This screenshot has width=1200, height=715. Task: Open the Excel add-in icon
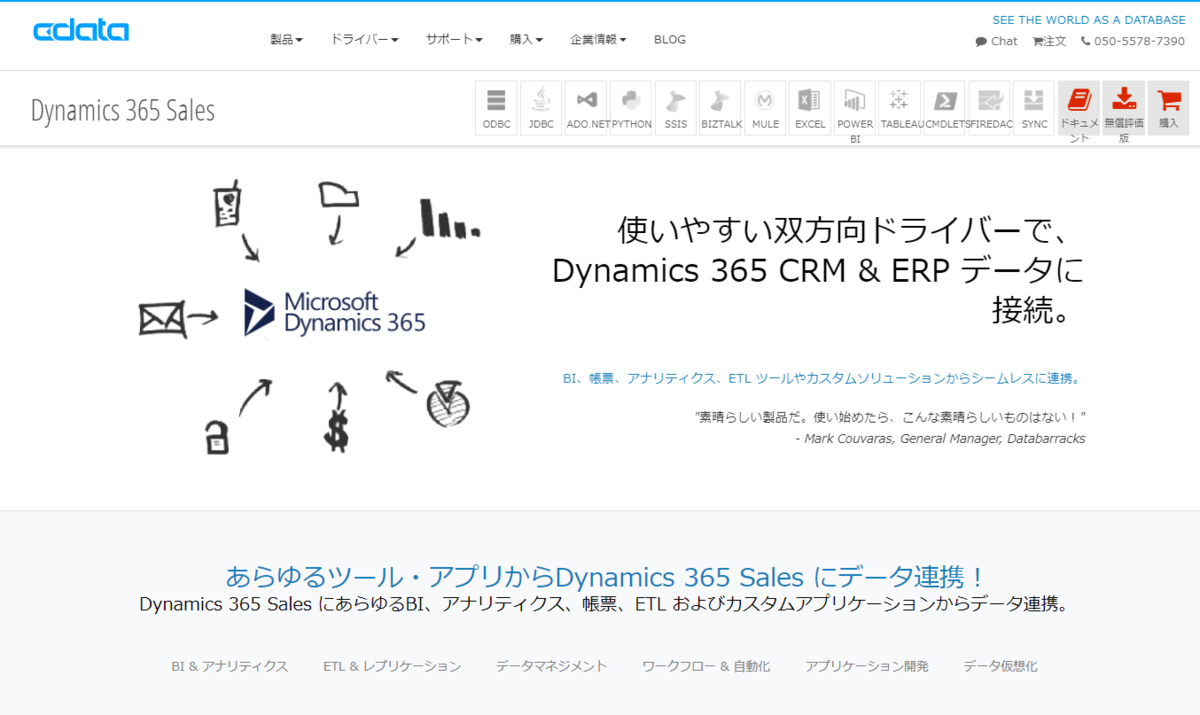pos(810,108)
